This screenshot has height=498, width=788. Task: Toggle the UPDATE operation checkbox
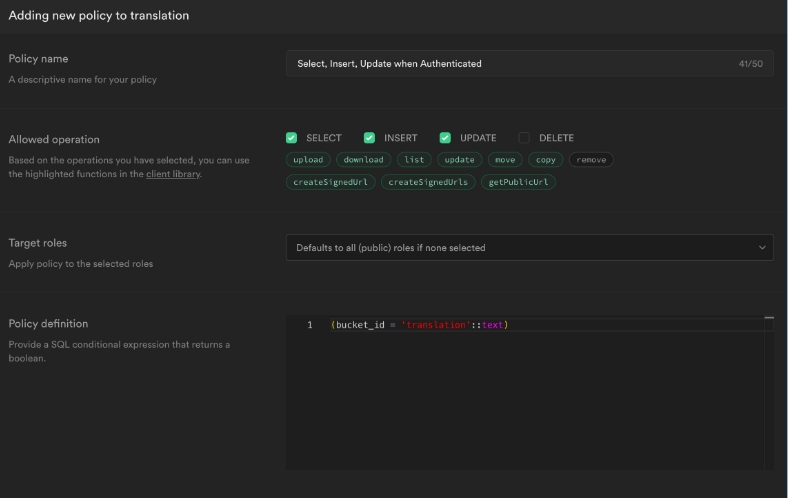pyautogui.click(x=445, y=138)
